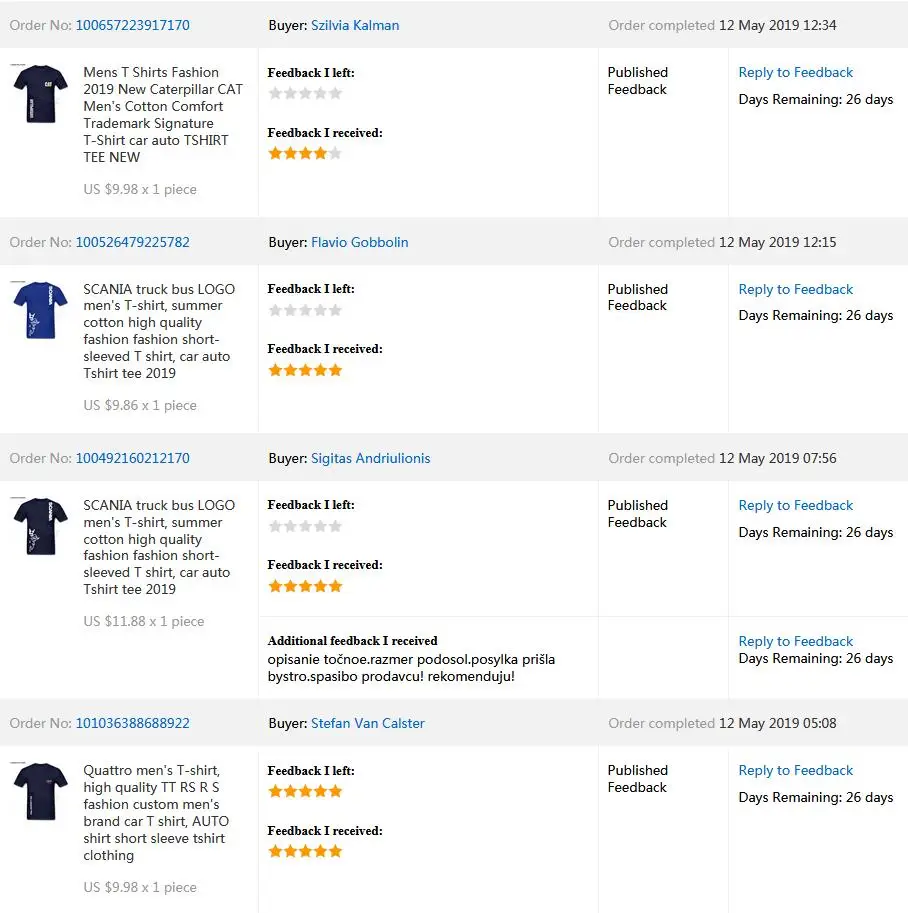This screenshot has width=908, height=913.
Task: Open buyer Stefan Van Calster's profile
Action: point(367,723)
